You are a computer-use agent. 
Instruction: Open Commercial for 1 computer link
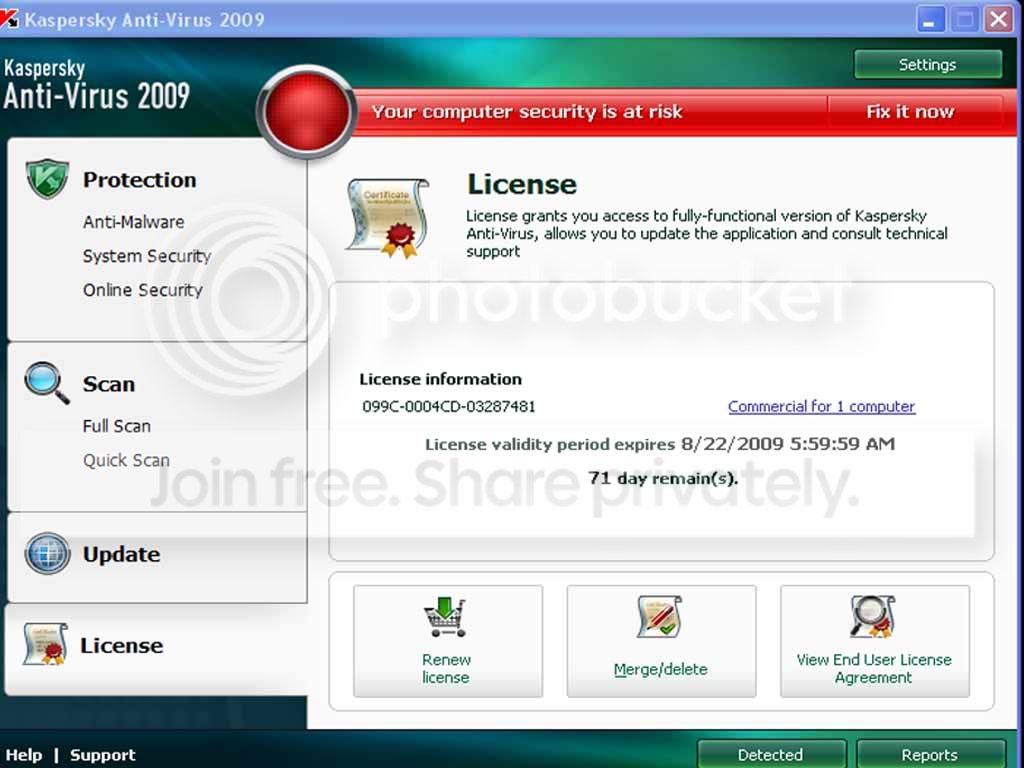[822, 406]
